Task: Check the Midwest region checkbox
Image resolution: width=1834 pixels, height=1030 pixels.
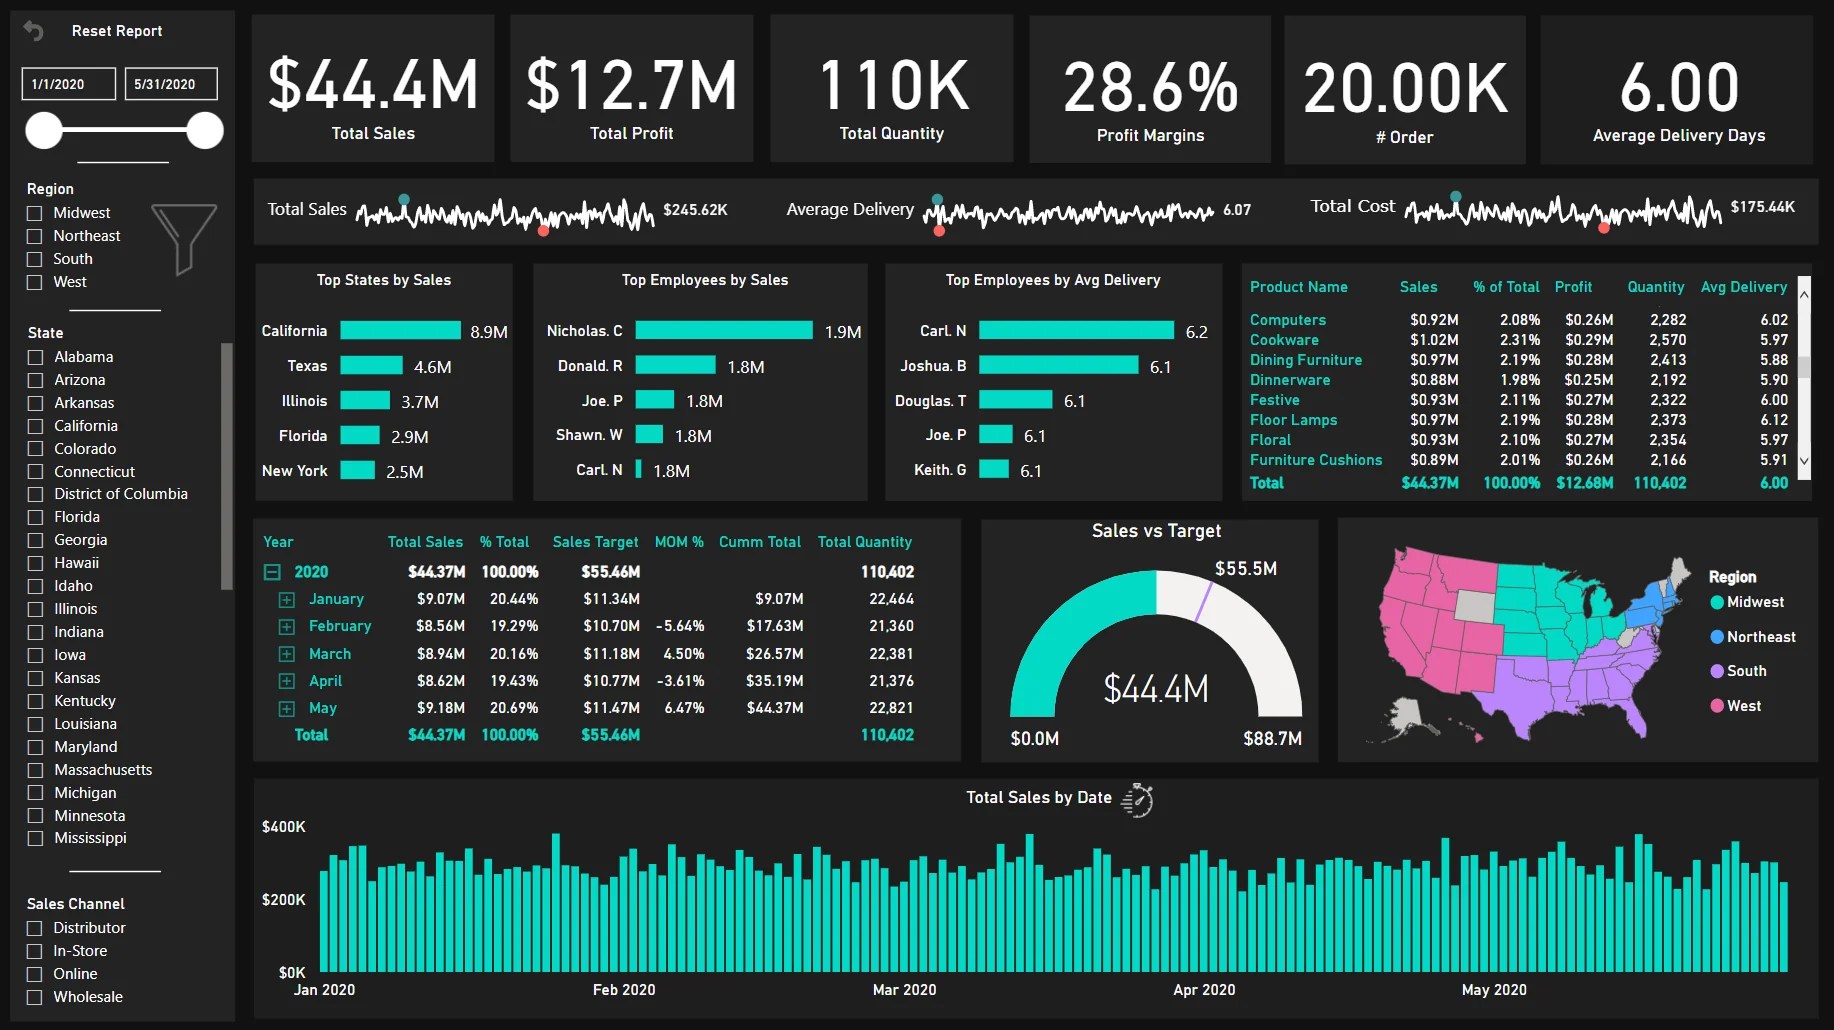Action: tap(35, 213)
